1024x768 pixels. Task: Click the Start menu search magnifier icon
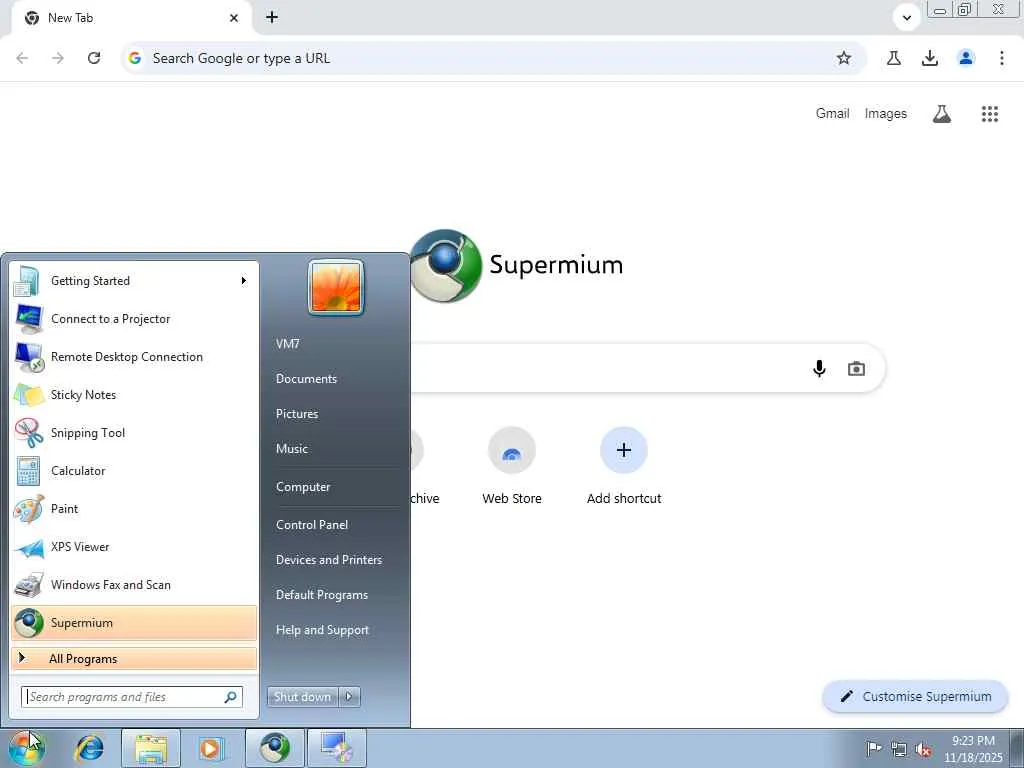coord(231,697)
